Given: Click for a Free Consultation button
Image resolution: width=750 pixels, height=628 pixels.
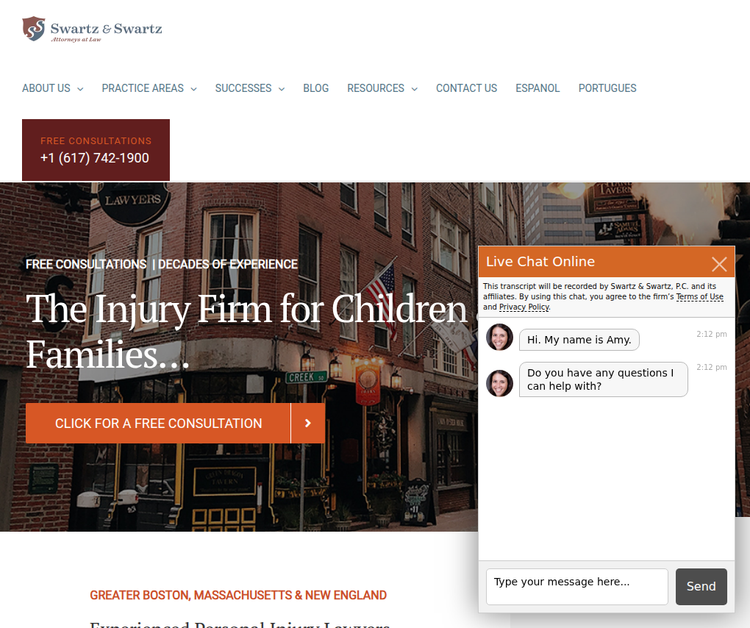Looking at the screenshot, I should pyautogui.click(x=158, y=423).
